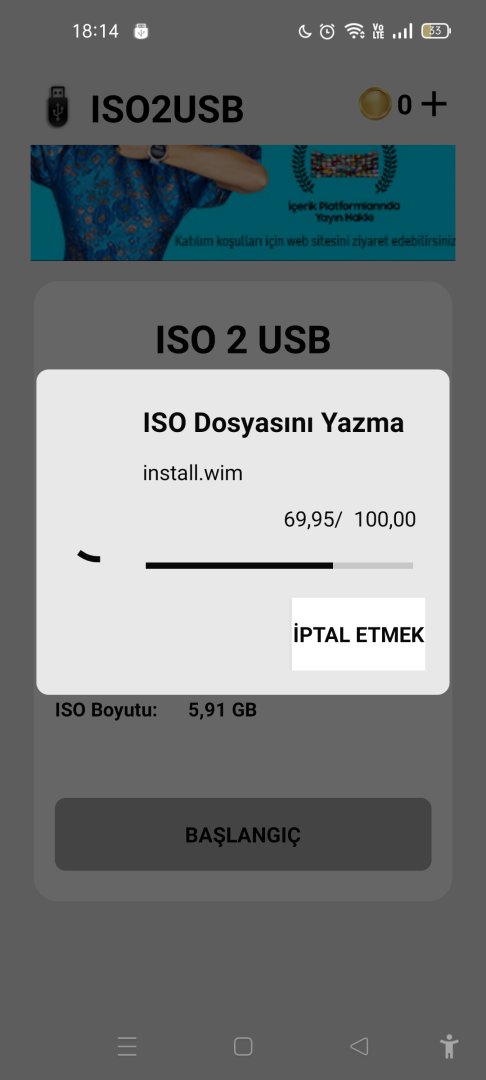This screenshot has height=1080, width=486.
Task: Tap the ISO2USB app title
Action: point(167,110)
